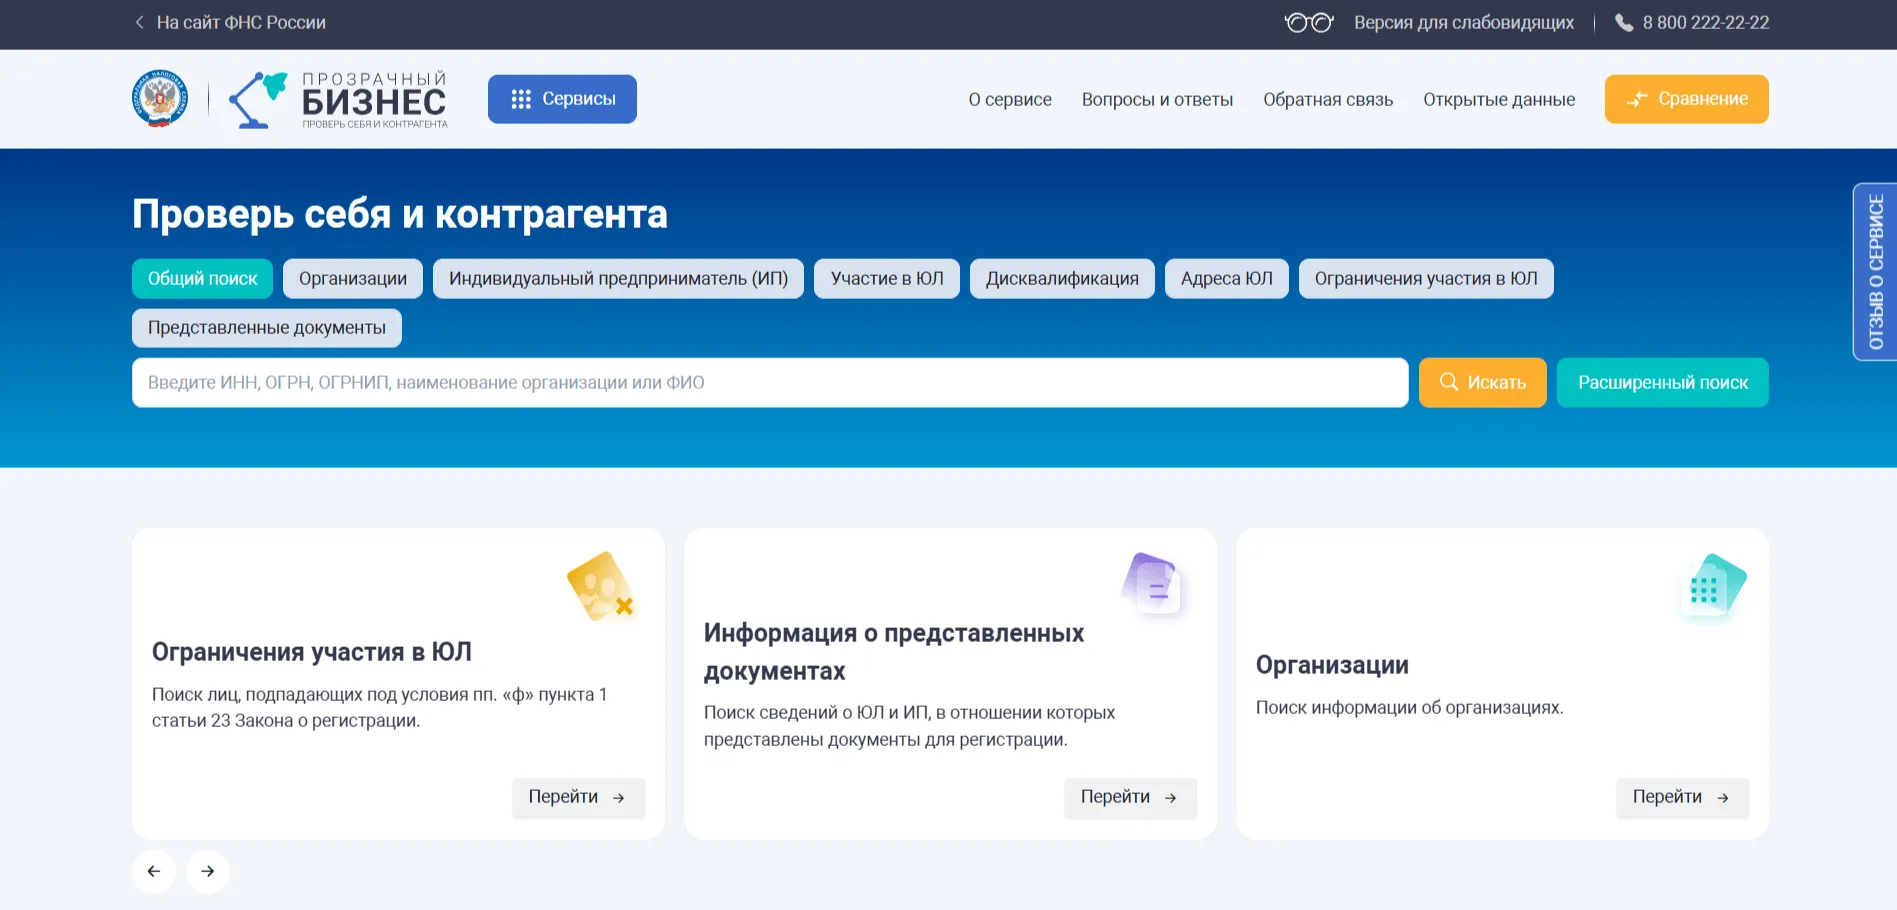Open the Вопросы и ответы menu item
Viewport: 1897px width, 910px height.
(x=1157, y=99)
